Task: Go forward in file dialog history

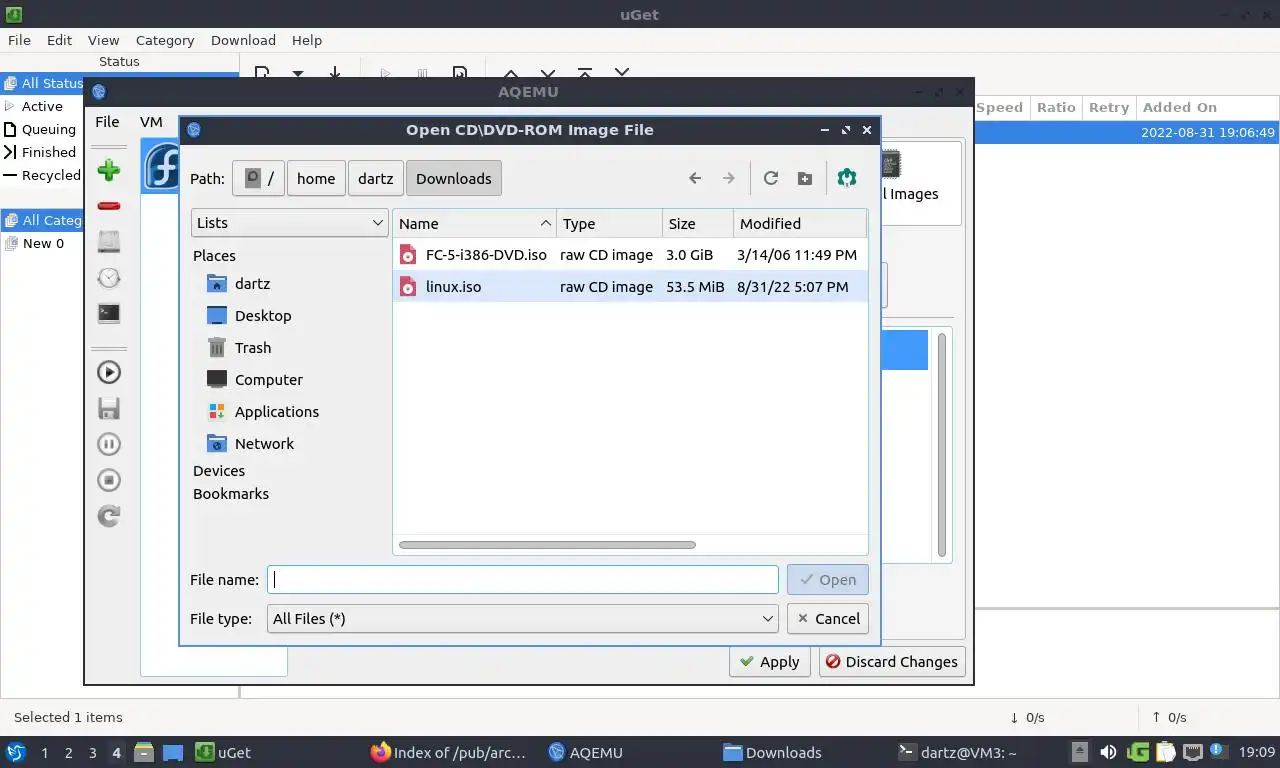Action: (x=729, y=178)
